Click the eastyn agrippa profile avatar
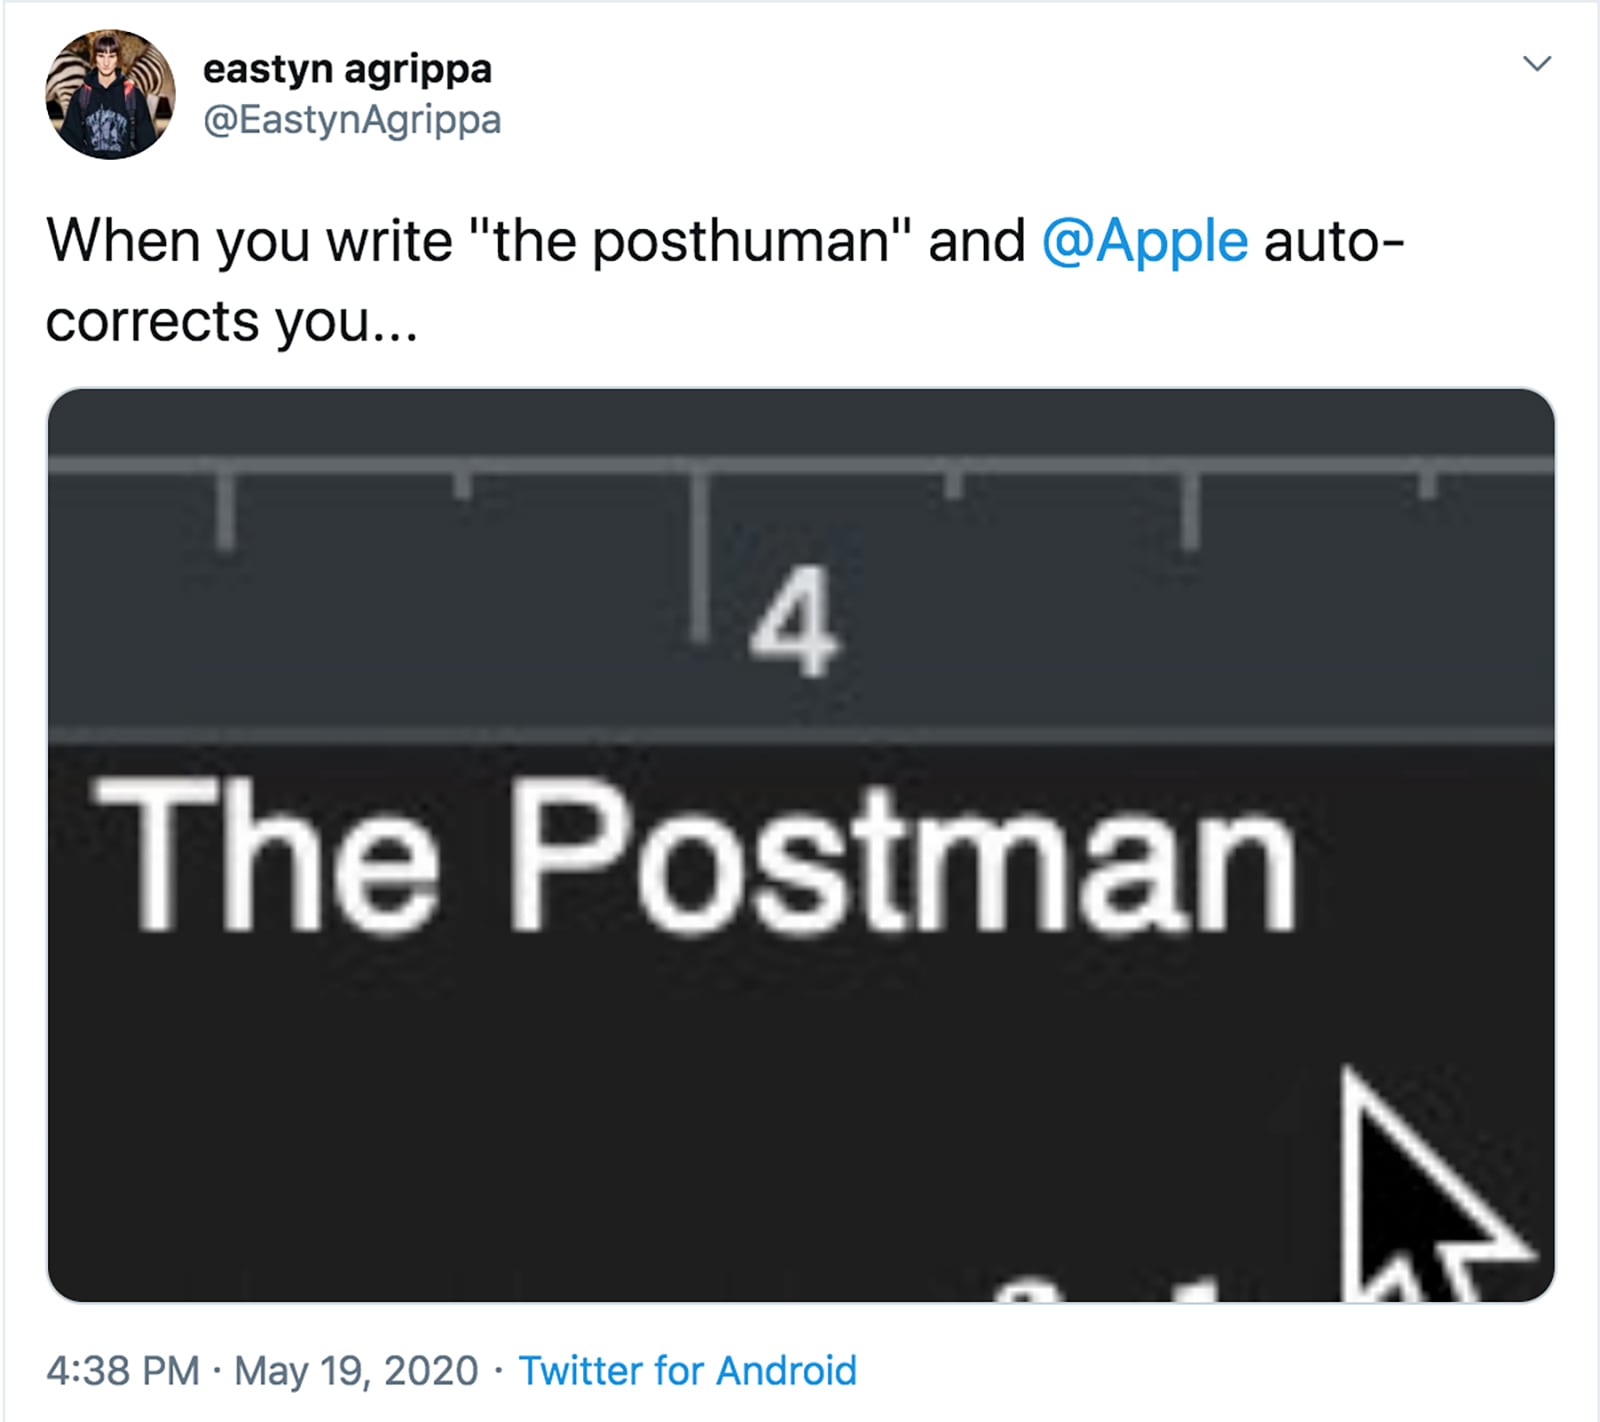1600x1422 pixels. [110, 94]
